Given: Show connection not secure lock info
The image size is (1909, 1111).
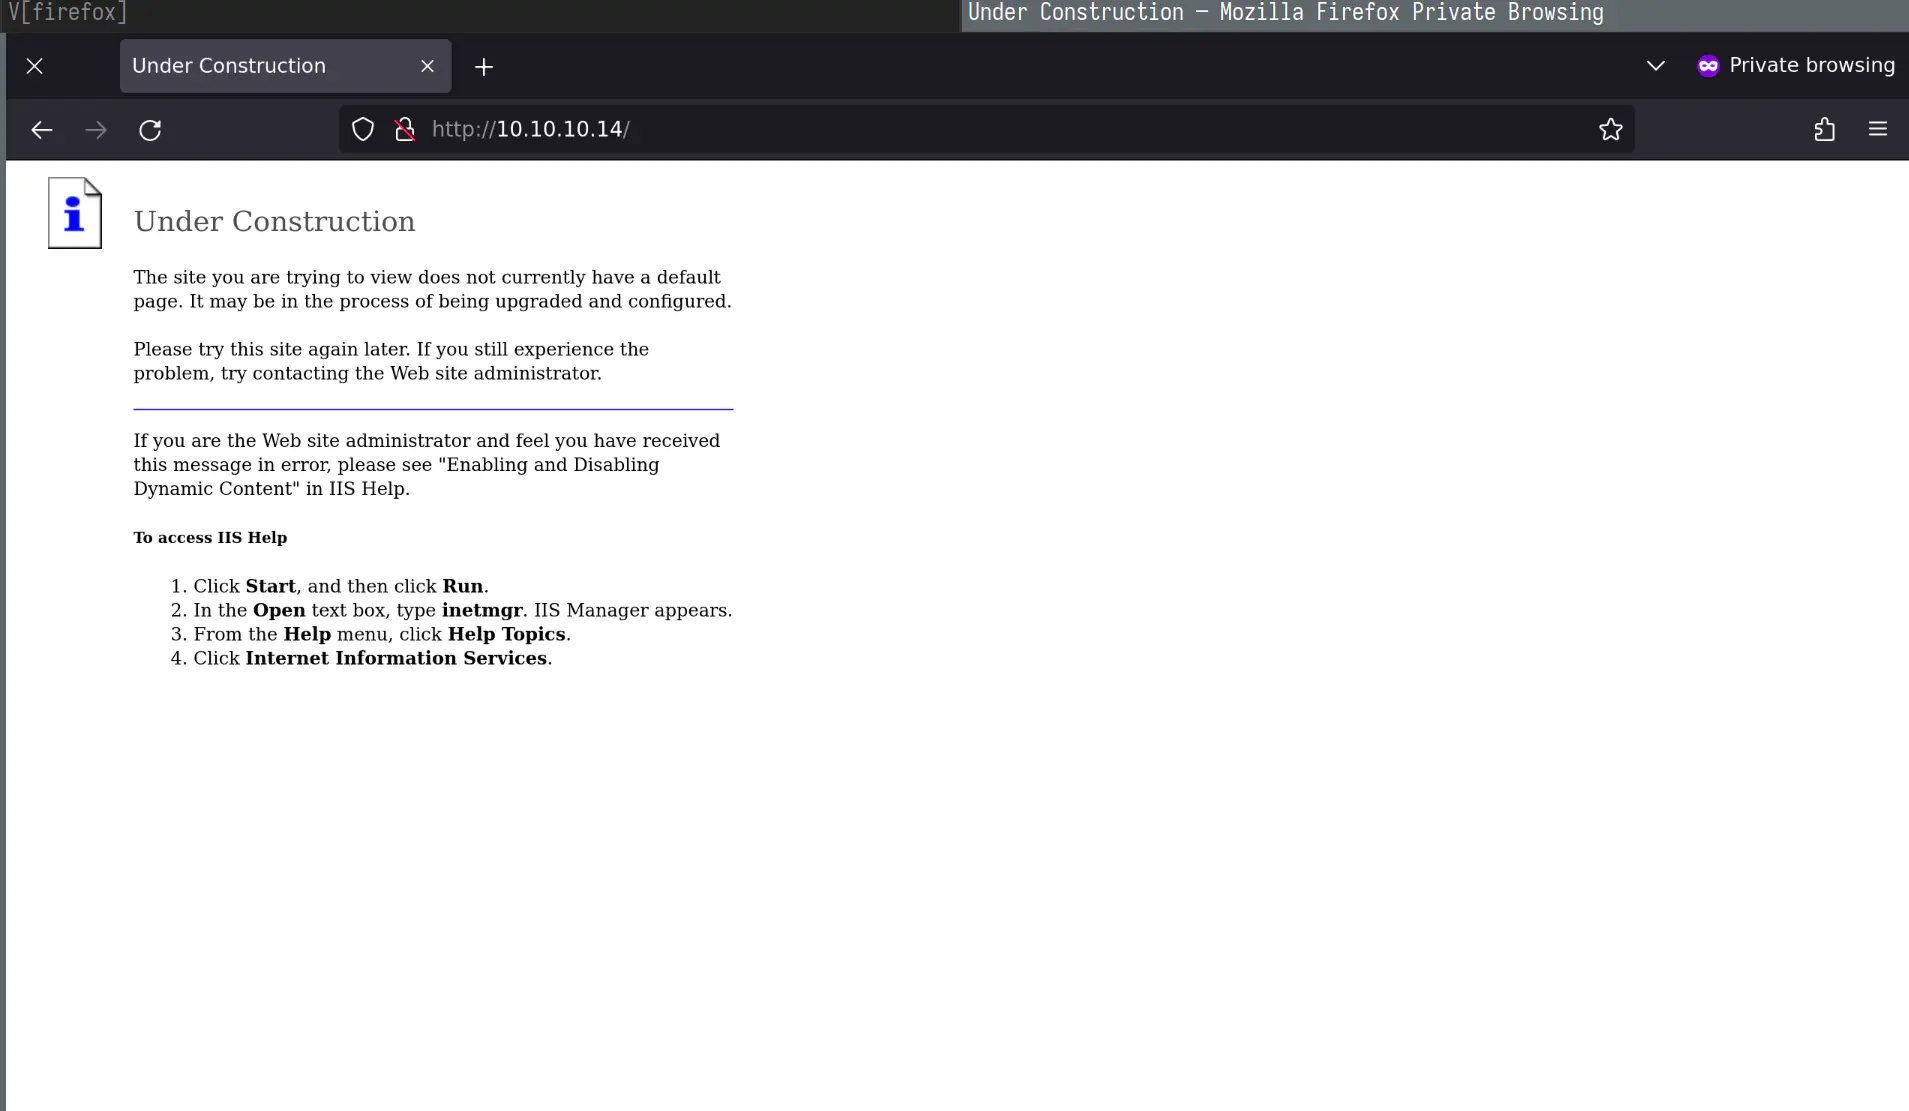Looking at the screenshot, I should tap(405, 130).
